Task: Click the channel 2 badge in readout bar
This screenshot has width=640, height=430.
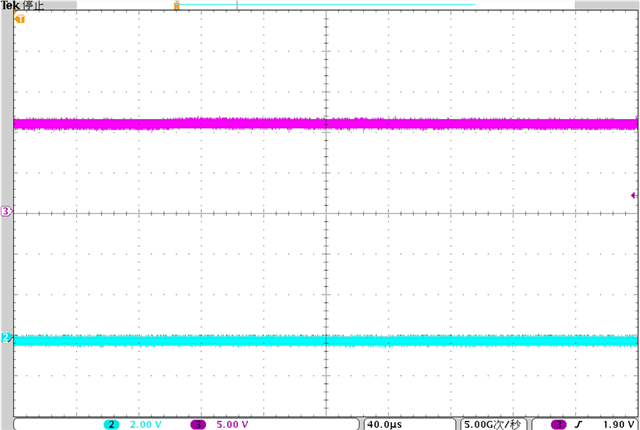Action: [x=111, y=425]
